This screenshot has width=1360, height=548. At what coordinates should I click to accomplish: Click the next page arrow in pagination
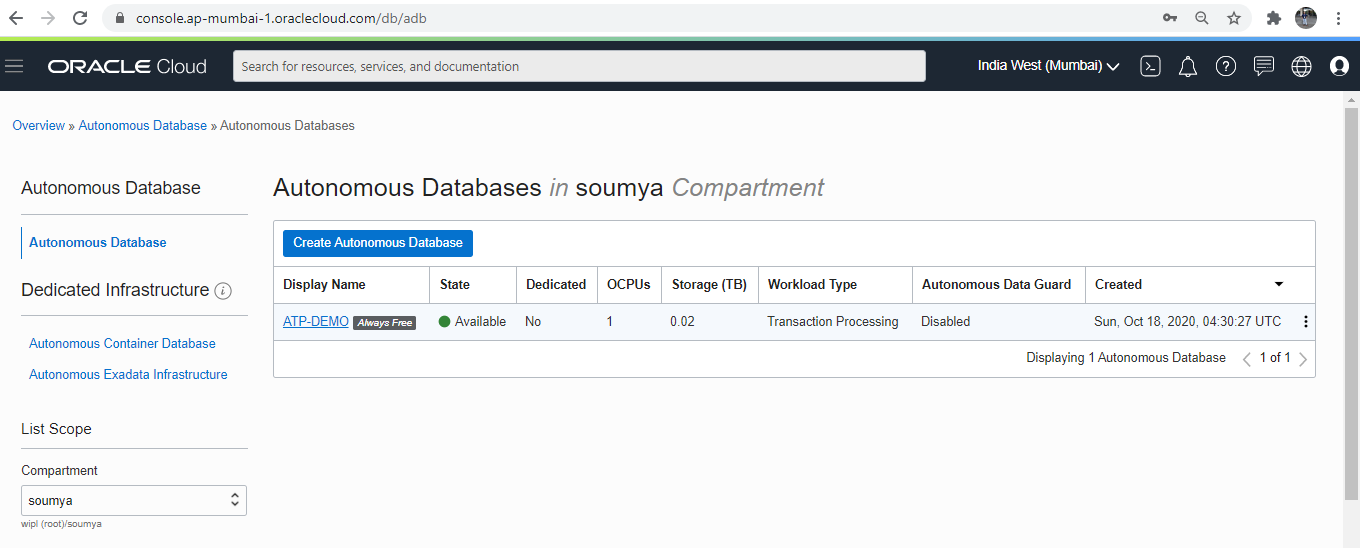pyautogui.click(x=1303, y=359)
